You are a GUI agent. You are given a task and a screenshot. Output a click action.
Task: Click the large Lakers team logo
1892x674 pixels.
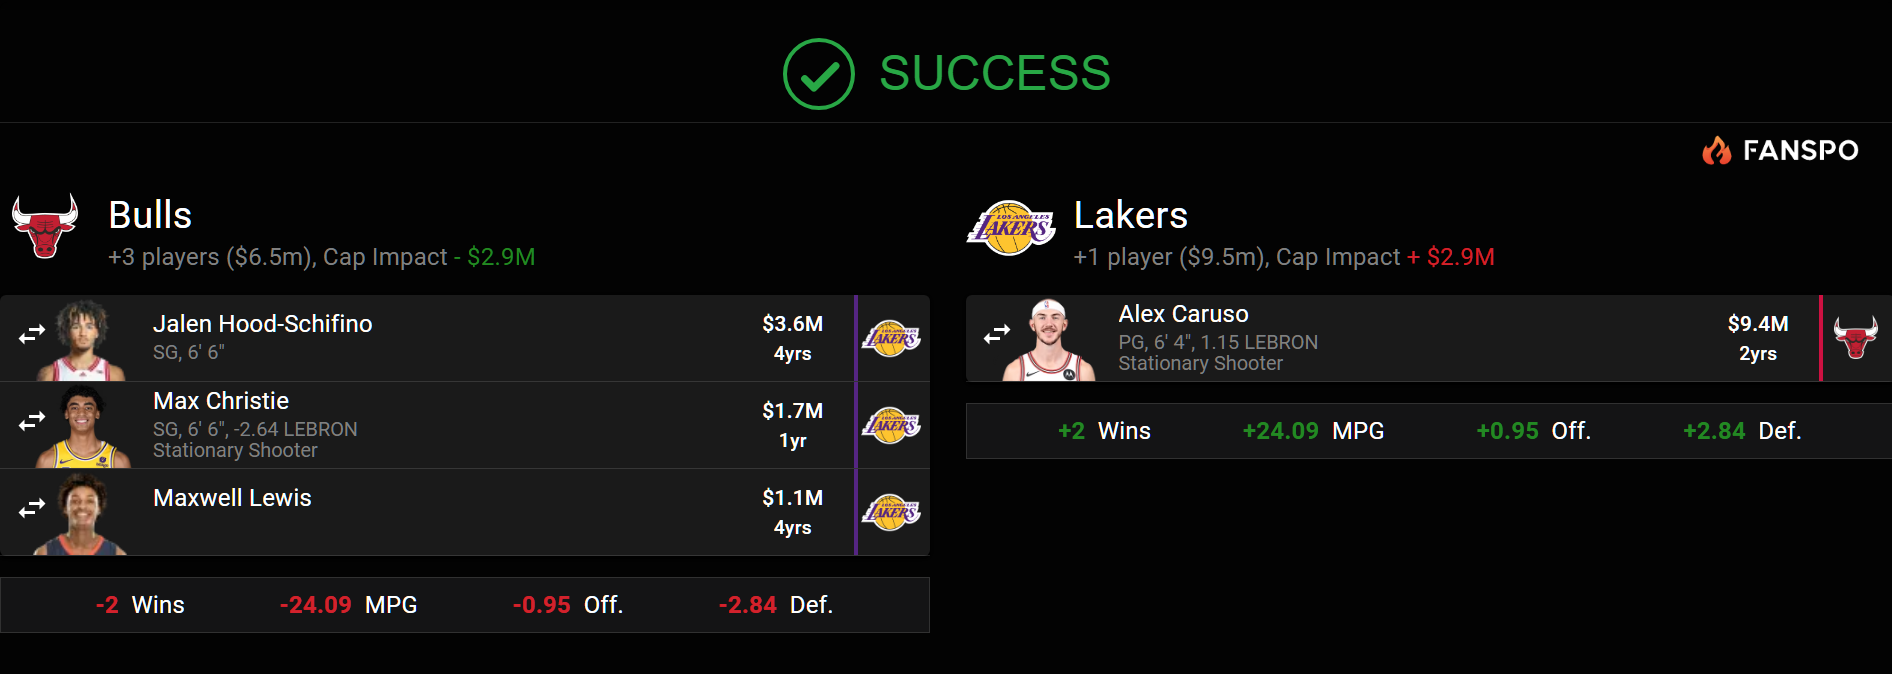[x=1011, y=227]
